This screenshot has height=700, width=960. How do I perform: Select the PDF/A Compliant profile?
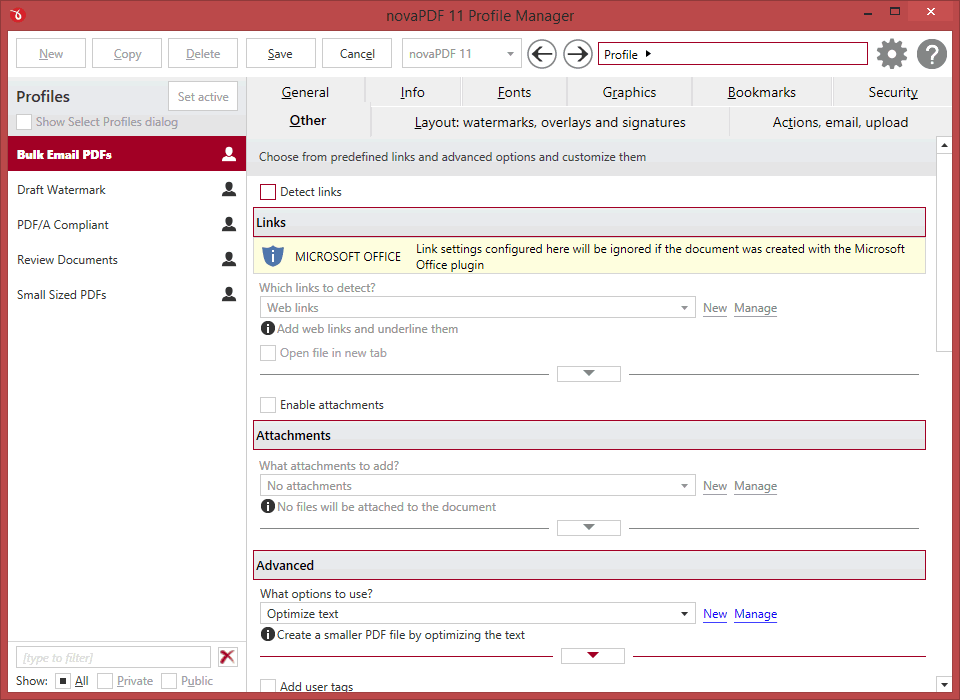[x=127, y=224]
